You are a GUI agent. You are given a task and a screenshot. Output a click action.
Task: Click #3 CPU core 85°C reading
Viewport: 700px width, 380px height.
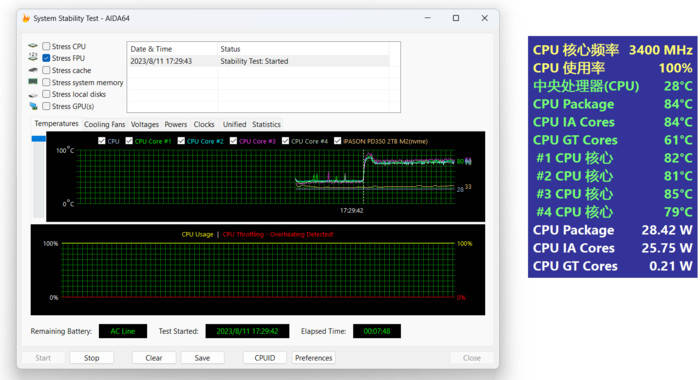[x=678, y=194]
